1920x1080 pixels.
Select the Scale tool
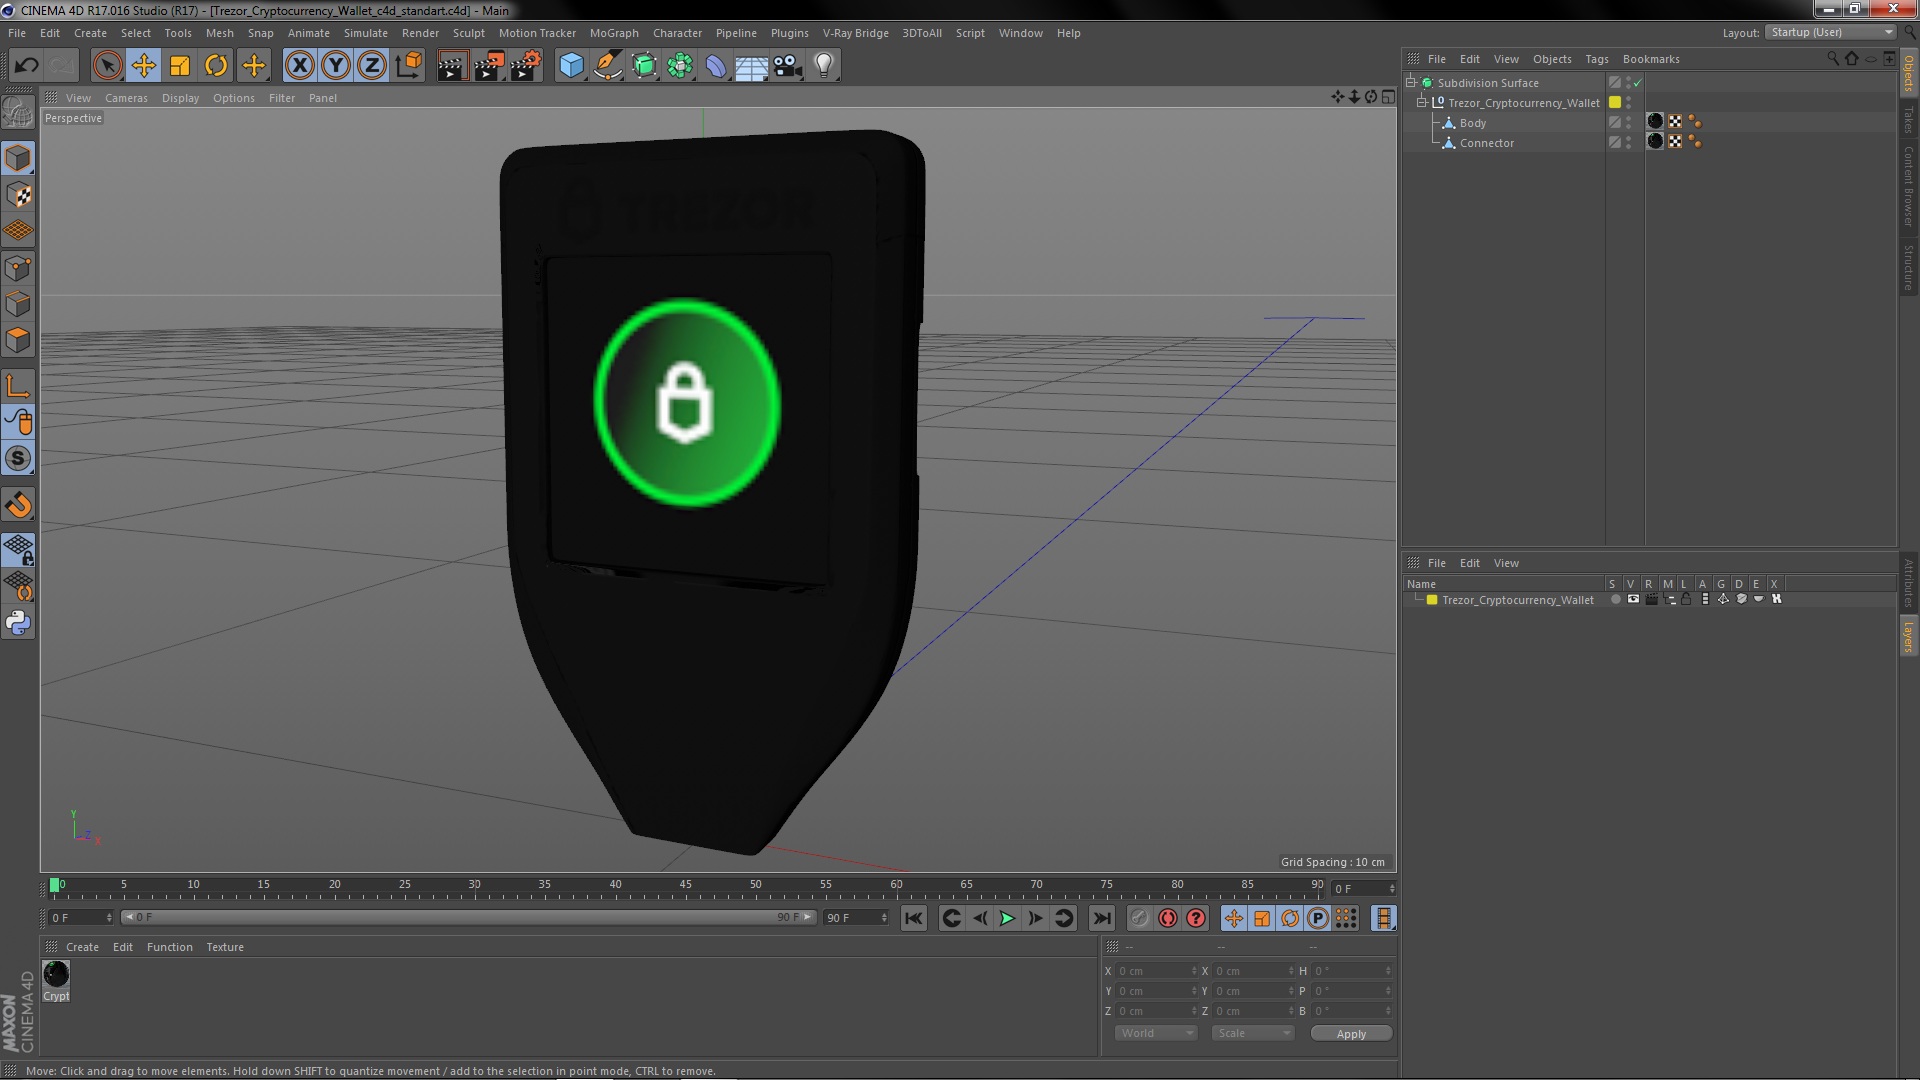point(180,66)
